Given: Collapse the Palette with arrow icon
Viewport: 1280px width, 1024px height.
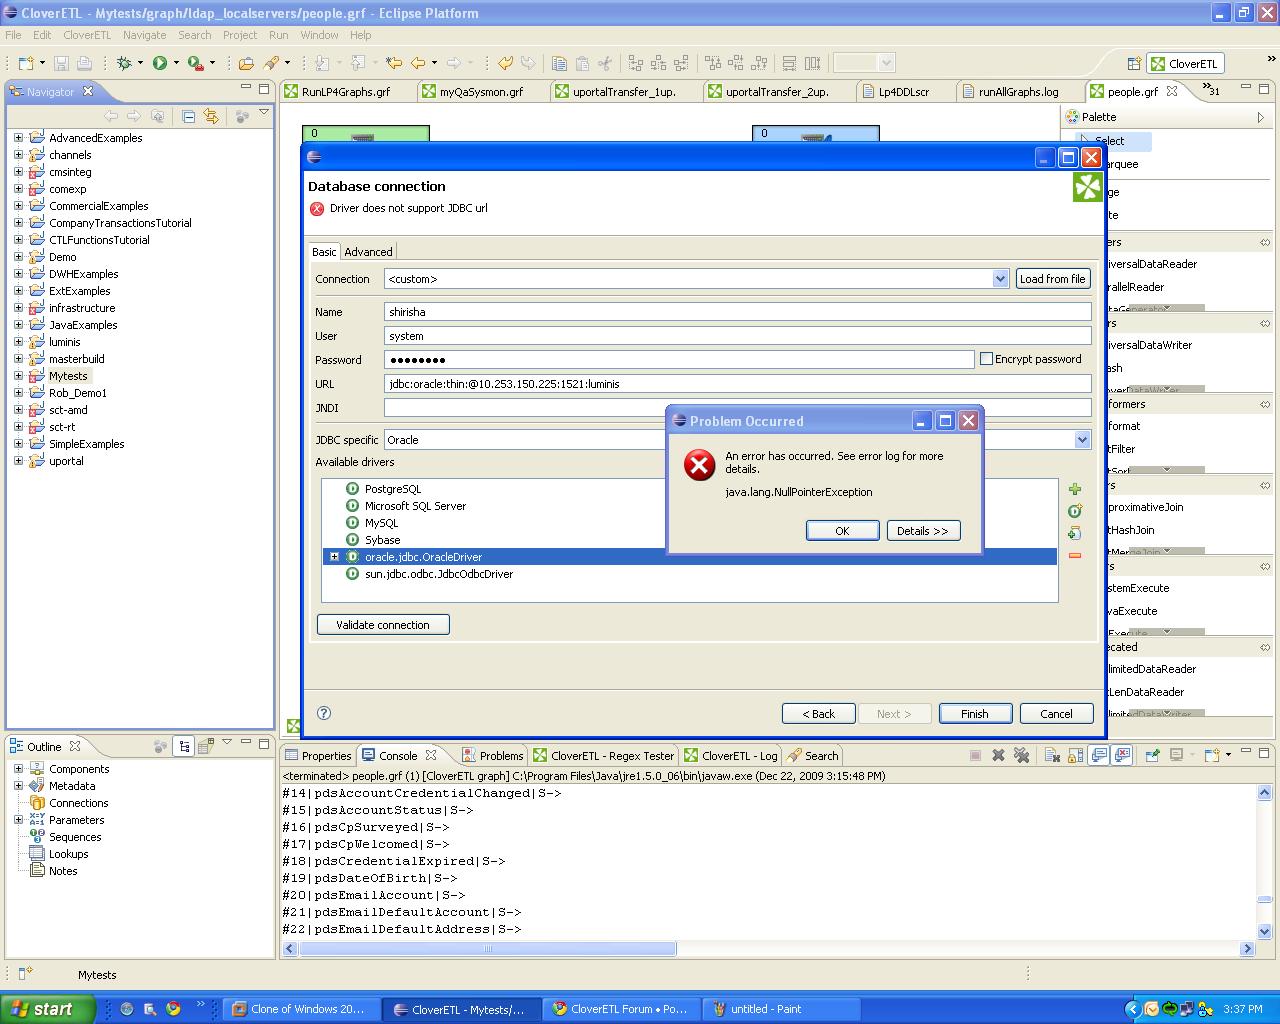Looking at the screenshot, I should pyautogui.click(x=1260, y=117).
